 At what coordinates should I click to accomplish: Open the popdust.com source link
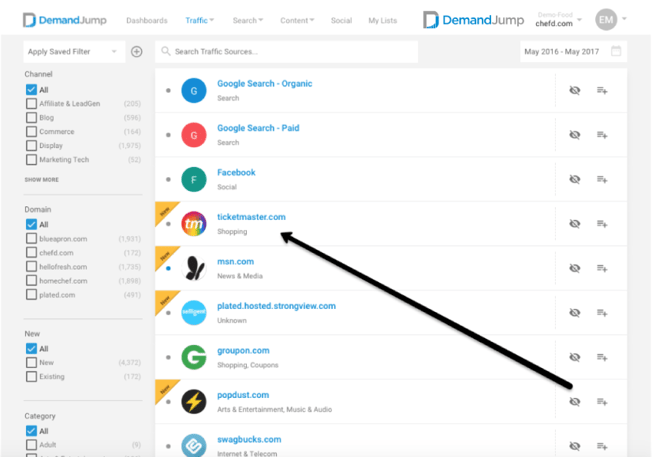click(x=243, y=395)
